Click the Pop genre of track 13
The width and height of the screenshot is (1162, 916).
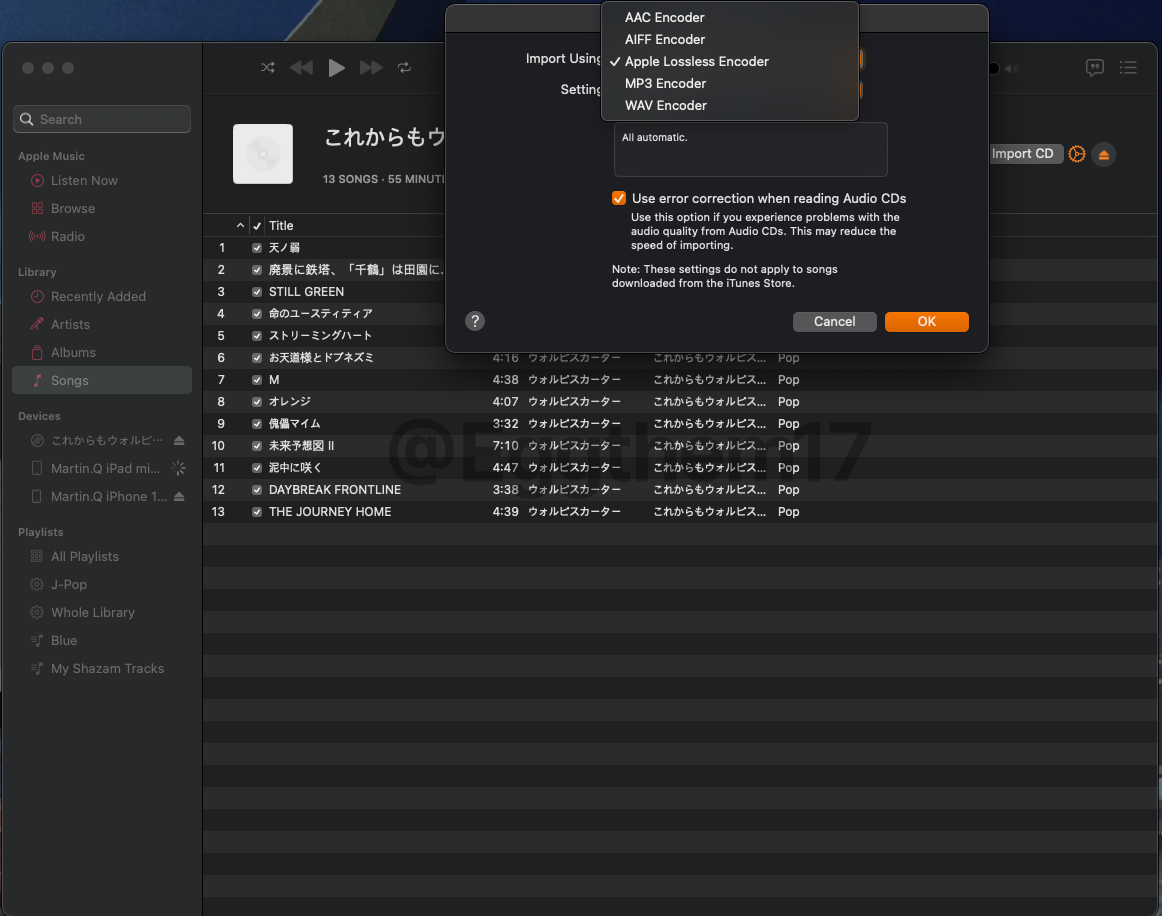point(788,512)
